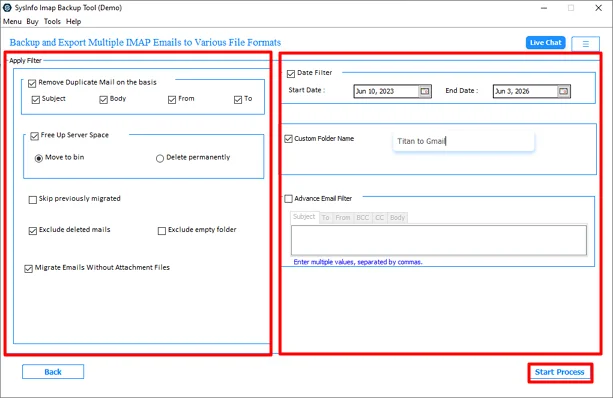This screenshot has height=398, width=613.
Task: Click the Live Chat button
Action: coord(546,43)
